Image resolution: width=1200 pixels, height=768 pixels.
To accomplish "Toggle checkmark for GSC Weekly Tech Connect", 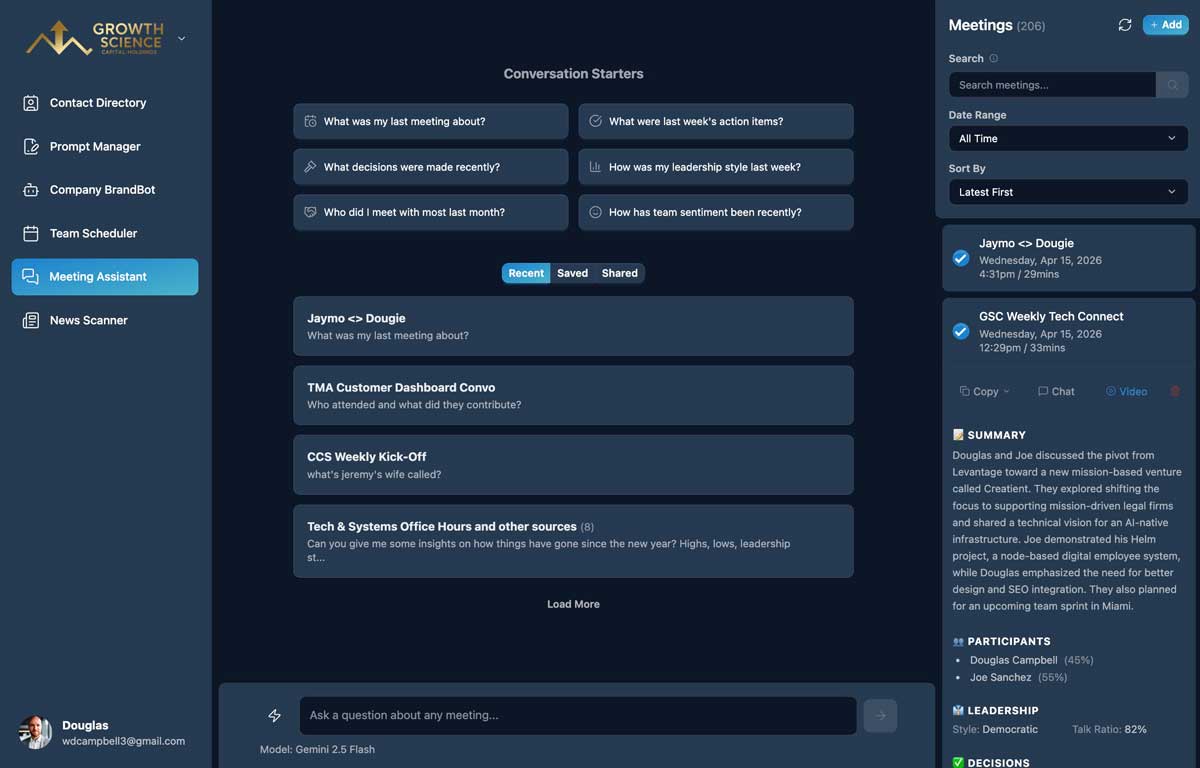I will (961, 331).
